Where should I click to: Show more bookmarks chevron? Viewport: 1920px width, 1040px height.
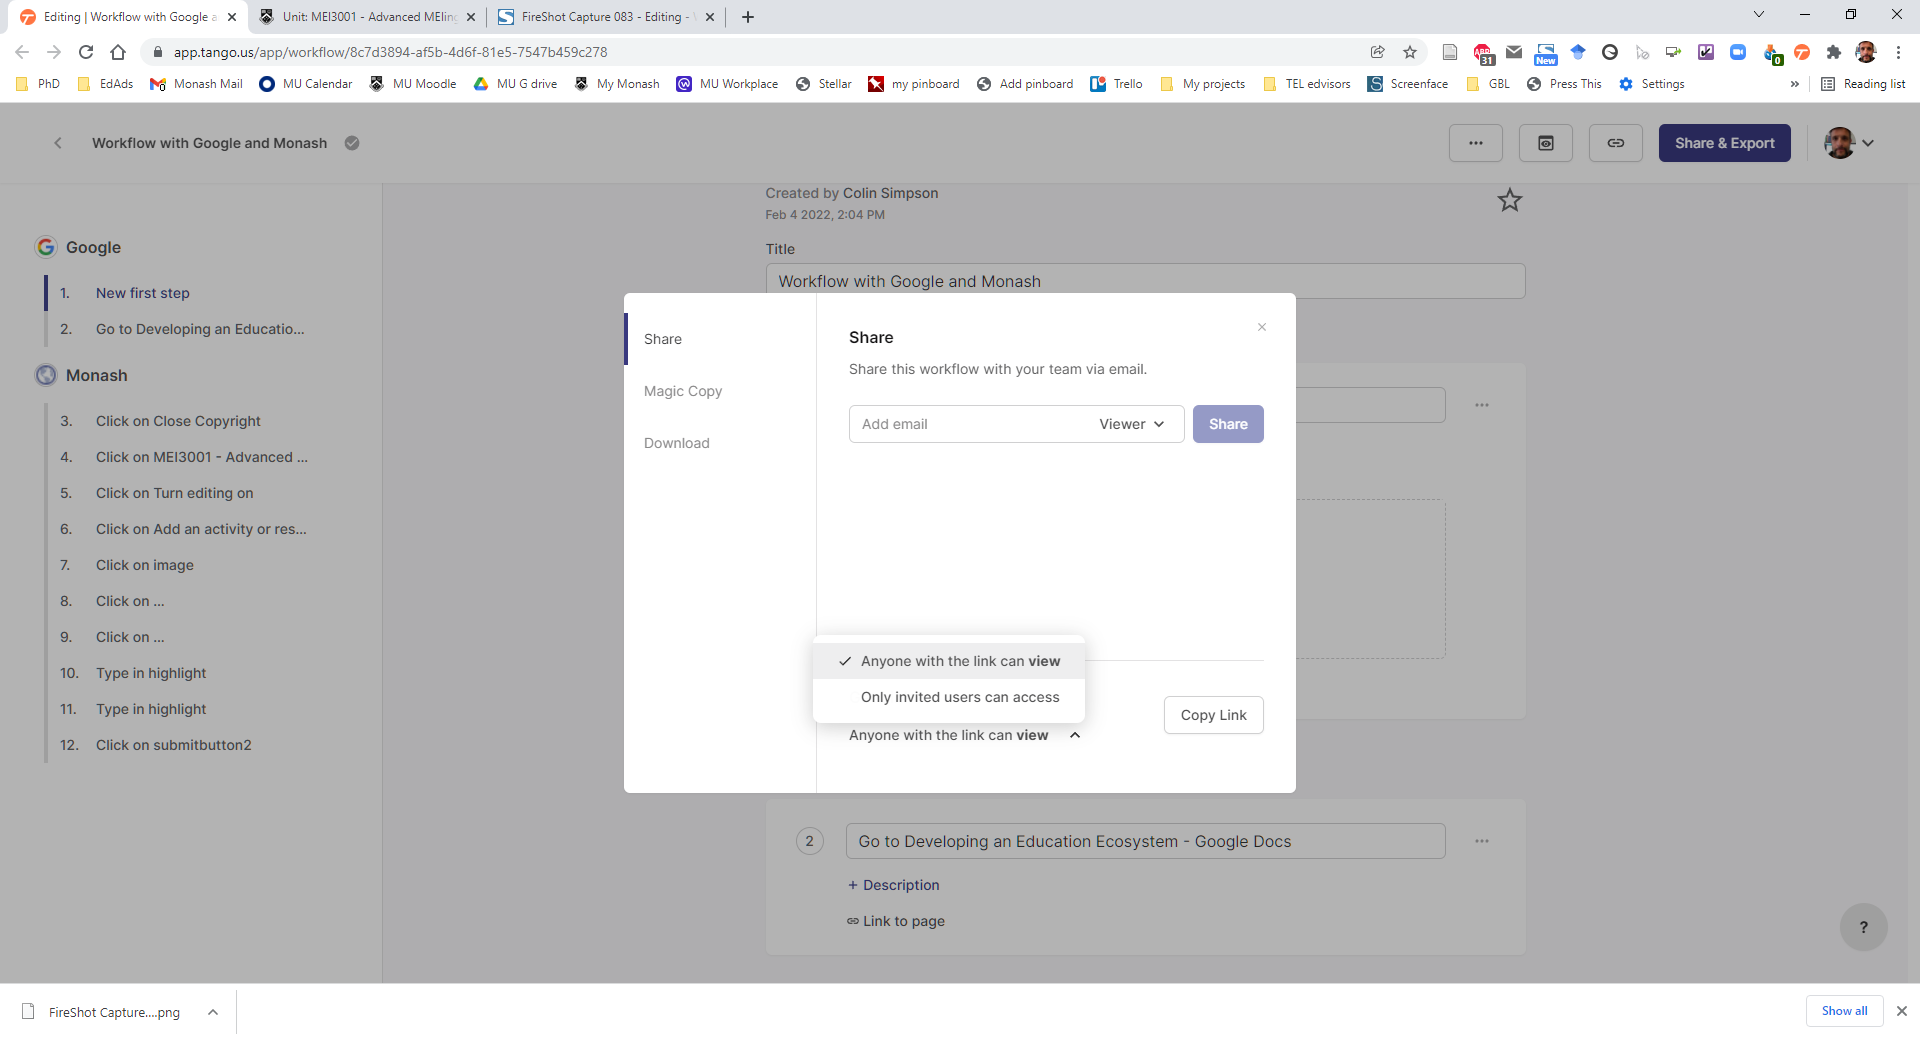(1795, 84)
